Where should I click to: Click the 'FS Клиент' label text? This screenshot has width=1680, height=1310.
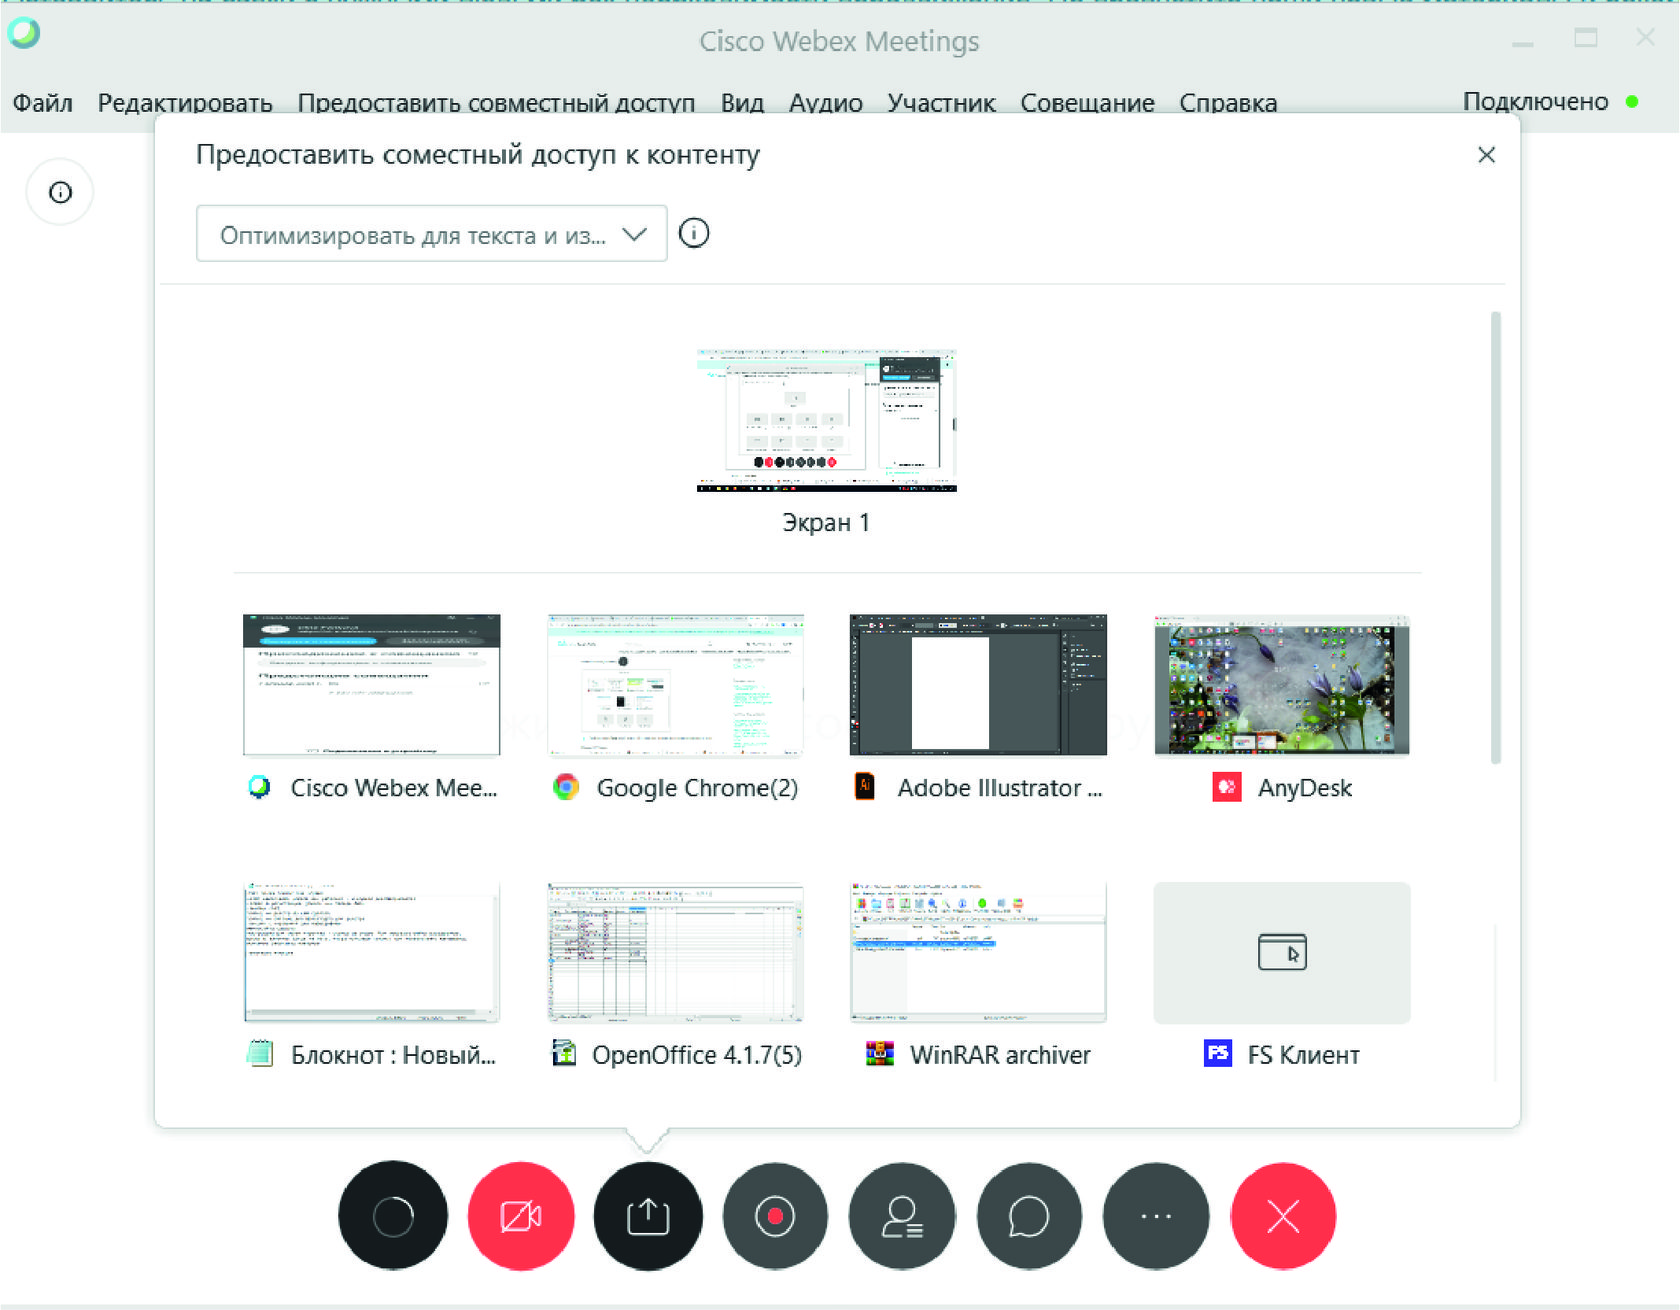click(1304, 1055)
